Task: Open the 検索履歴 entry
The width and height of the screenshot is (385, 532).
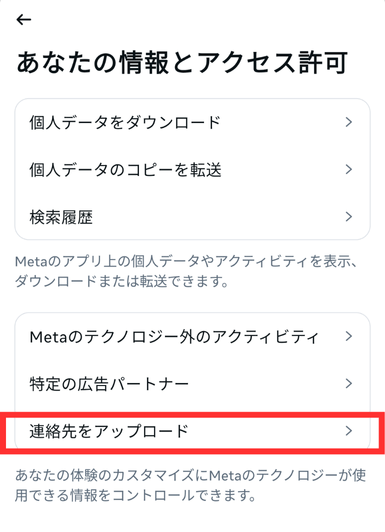Action: pyautogui.click(x=192, y=217)
